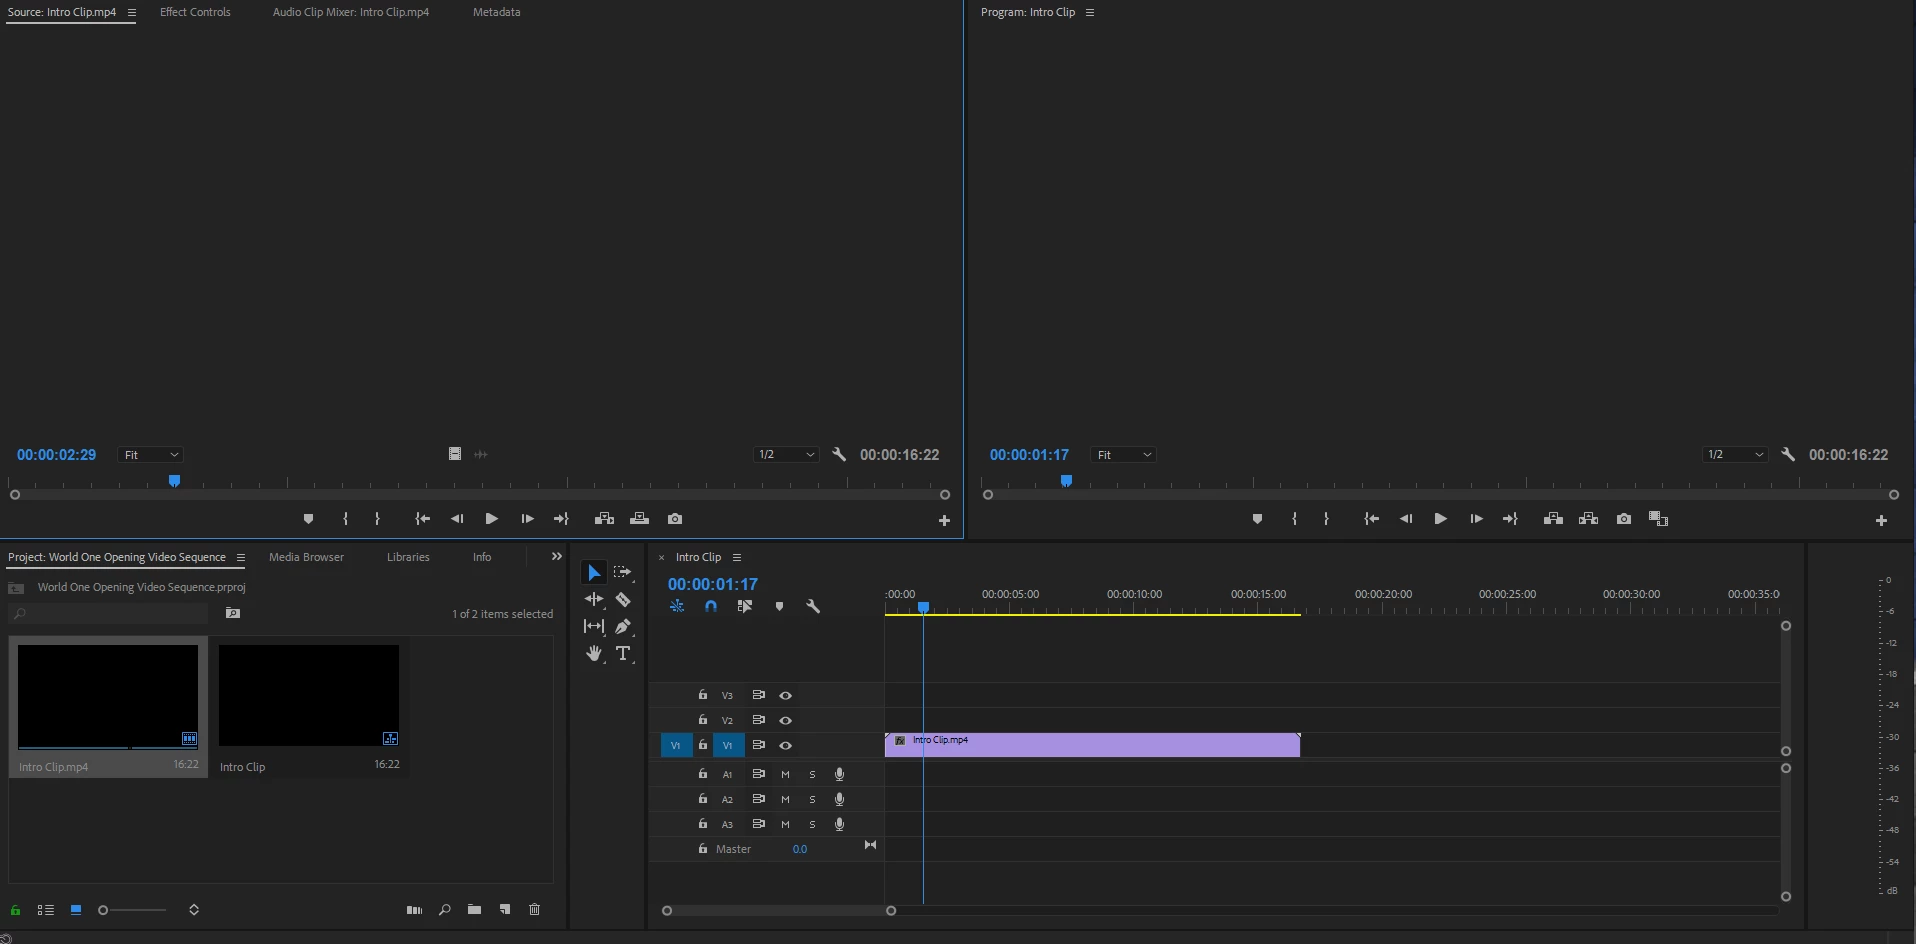Click Overwrite button in Source monitor
This screenshot has width=1916, height=944.
pos(639,519)
